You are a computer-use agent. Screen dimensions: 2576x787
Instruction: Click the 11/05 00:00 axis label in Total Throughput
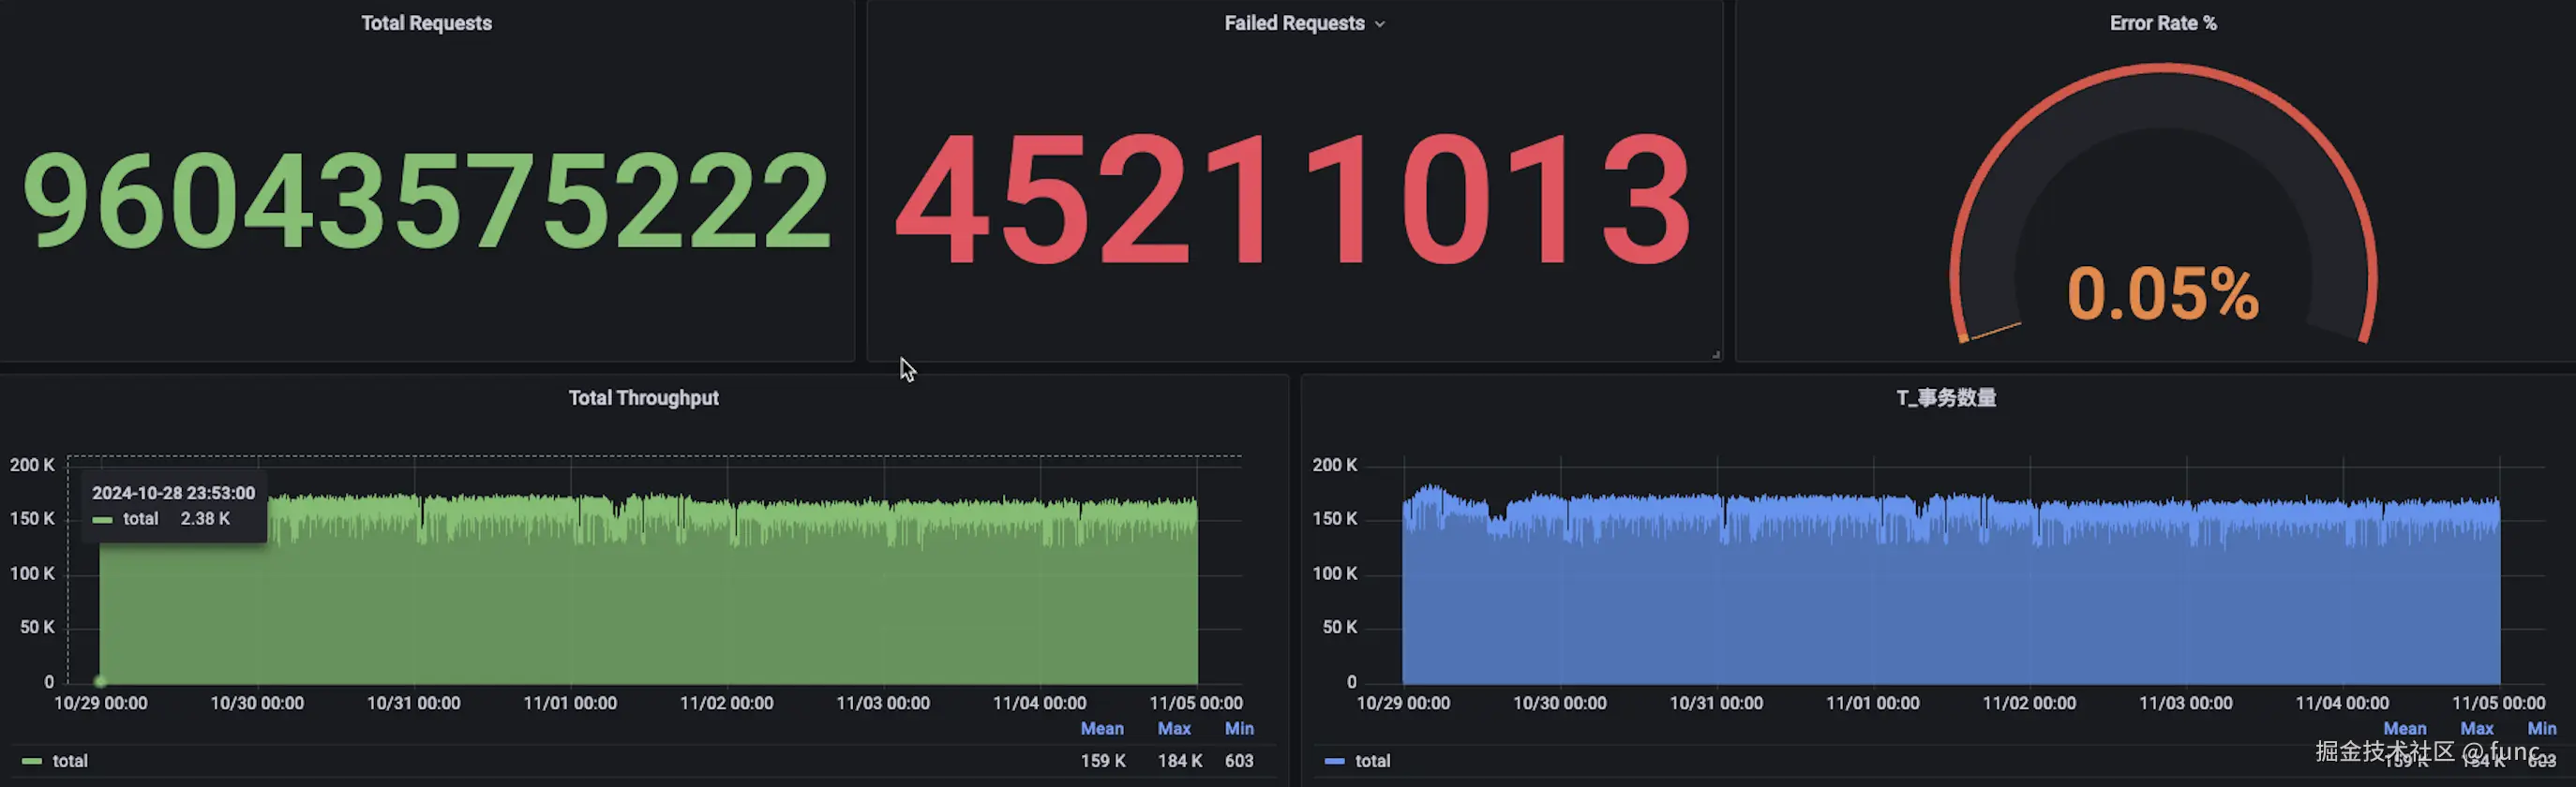click(1196, 703)
